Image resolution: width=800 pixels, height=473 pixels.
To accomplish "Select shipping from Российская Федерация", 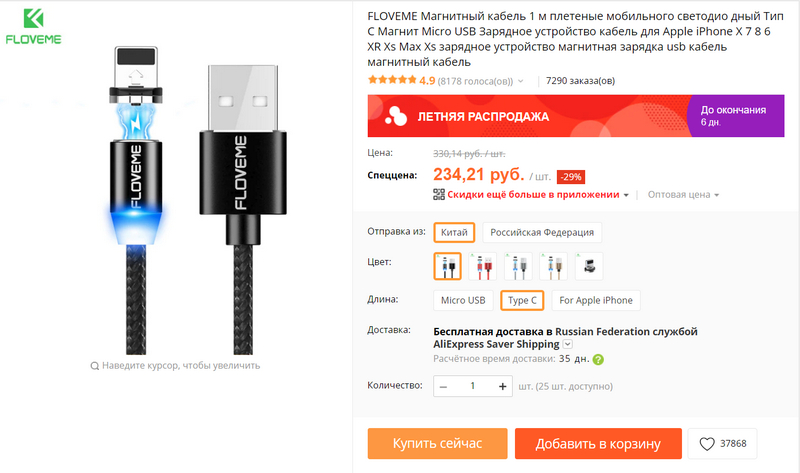I will click(542, 232).
